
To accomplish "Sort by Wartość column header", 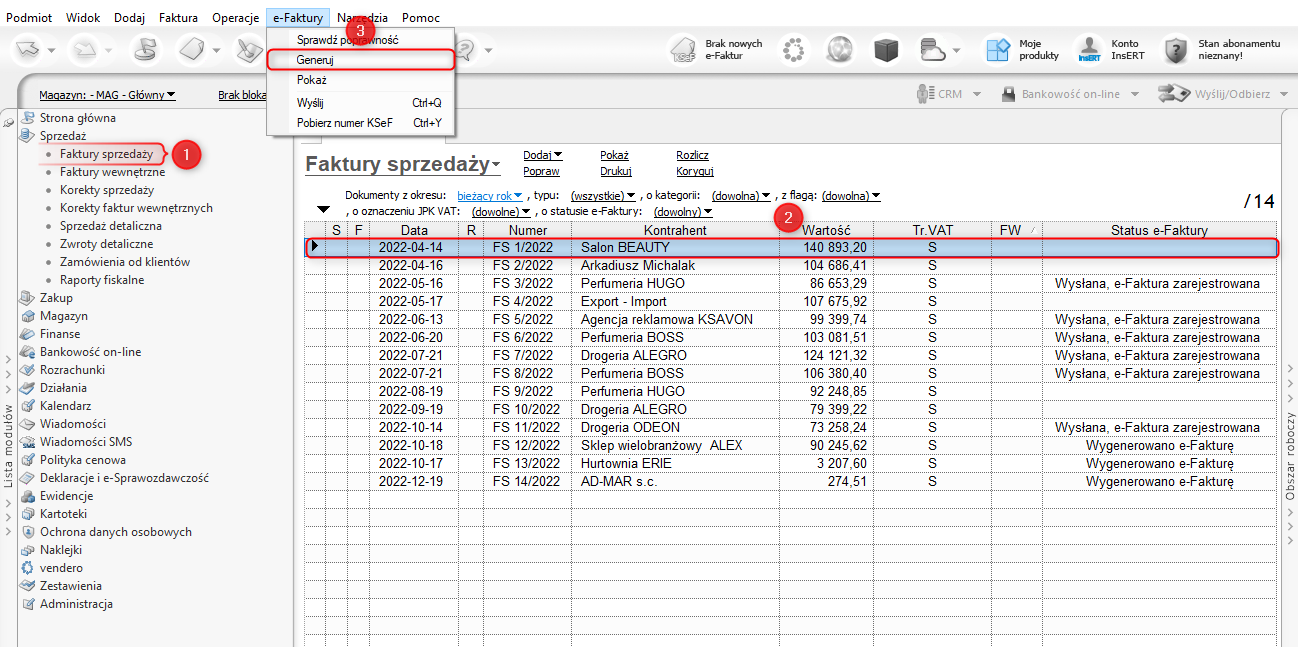I will (826, 231).
